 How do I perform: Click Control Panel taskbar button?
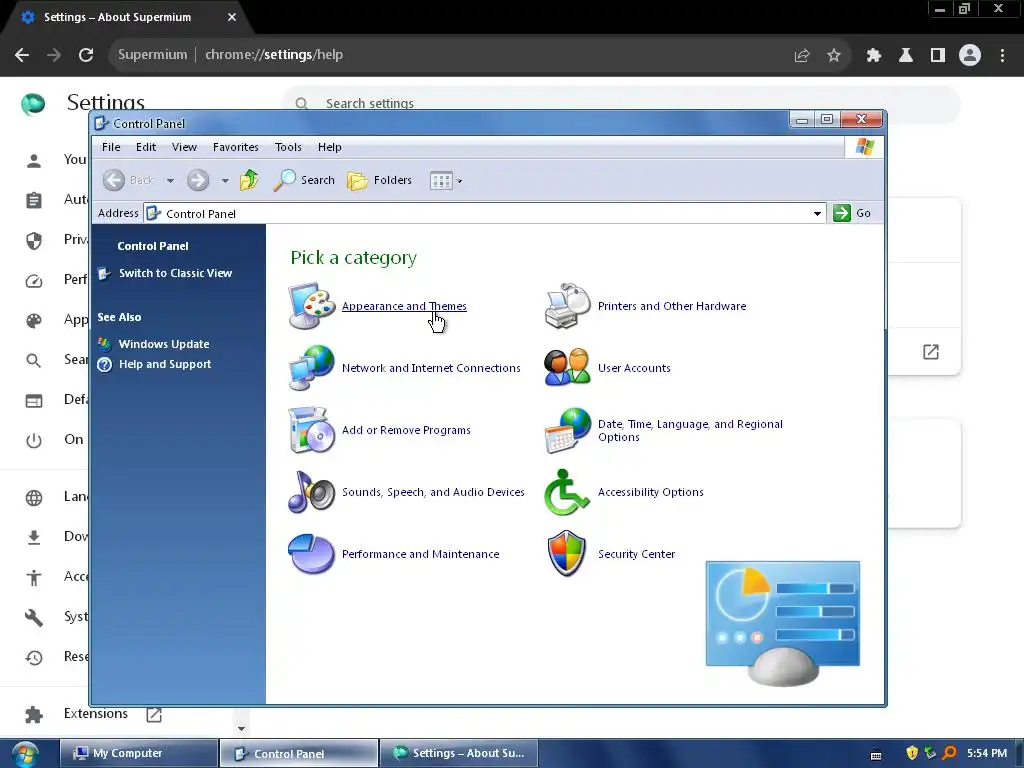tap(299, 754)
